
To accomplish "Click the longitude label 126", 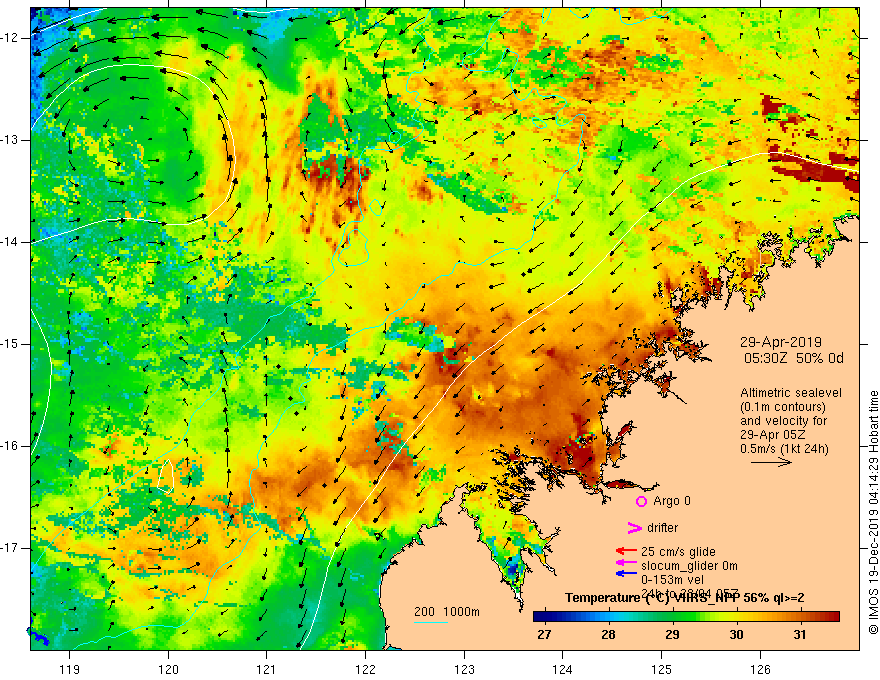I will coord(760,669).
